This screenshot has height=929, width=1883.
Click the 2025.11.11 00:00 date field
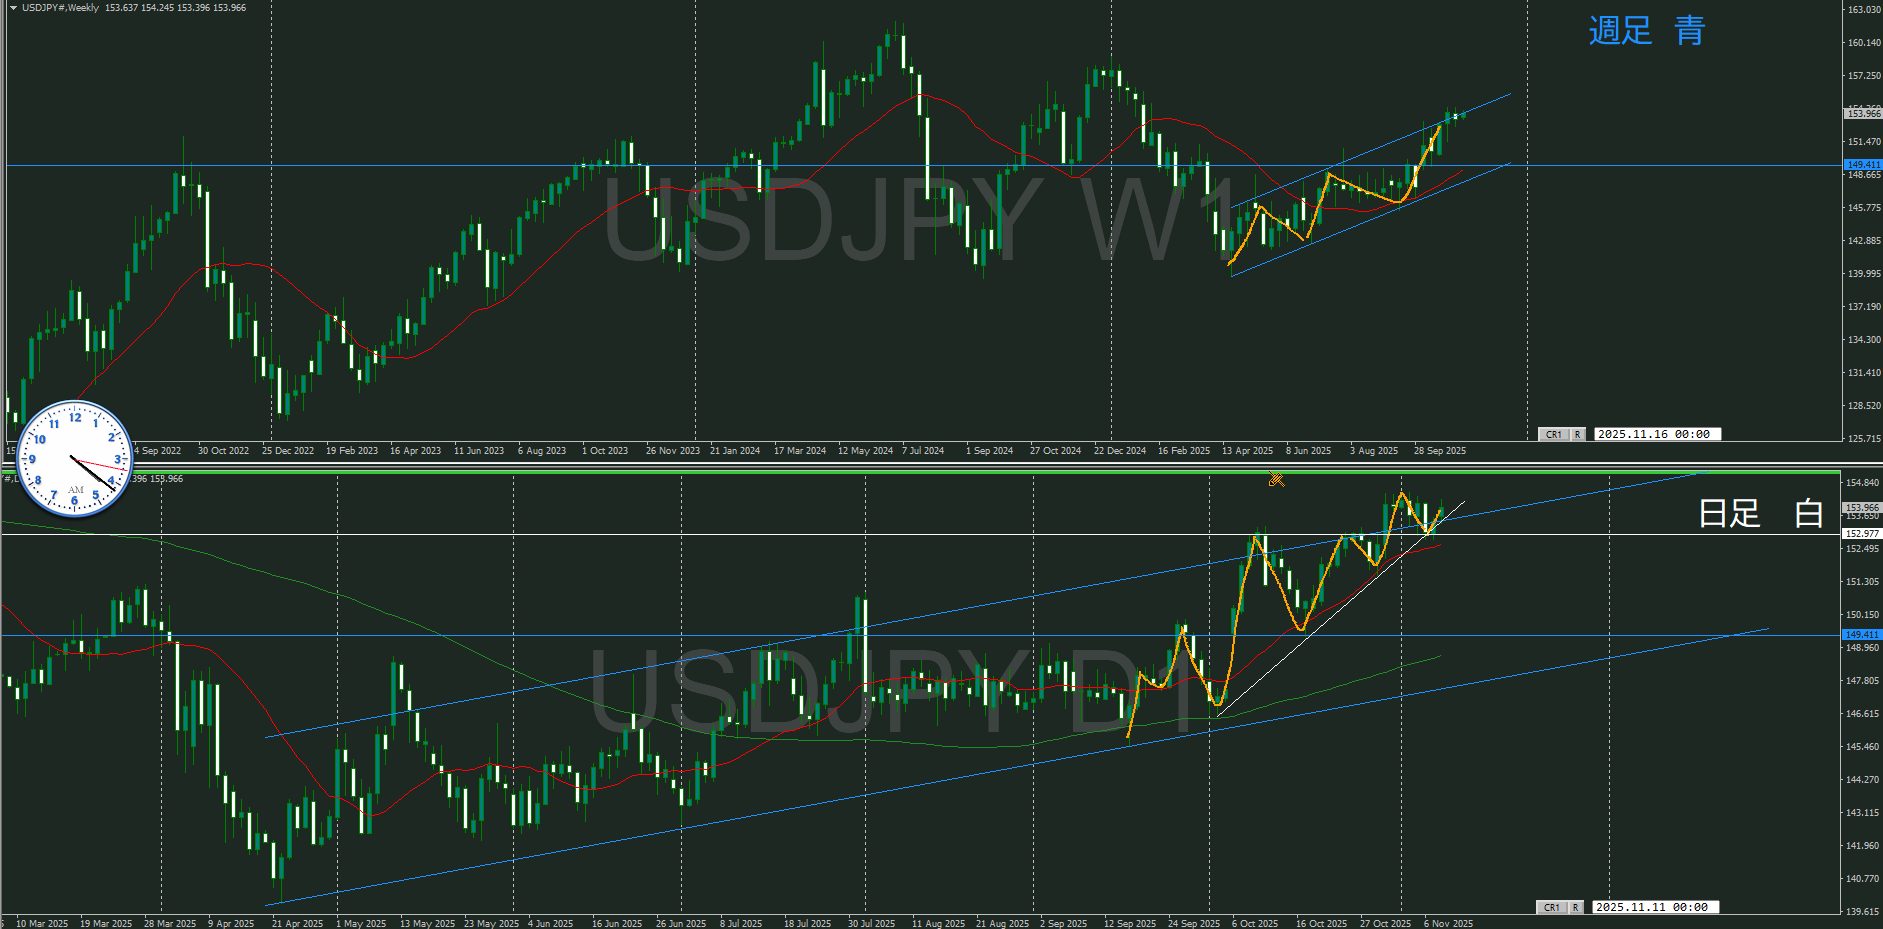(x=1652, y=907)
